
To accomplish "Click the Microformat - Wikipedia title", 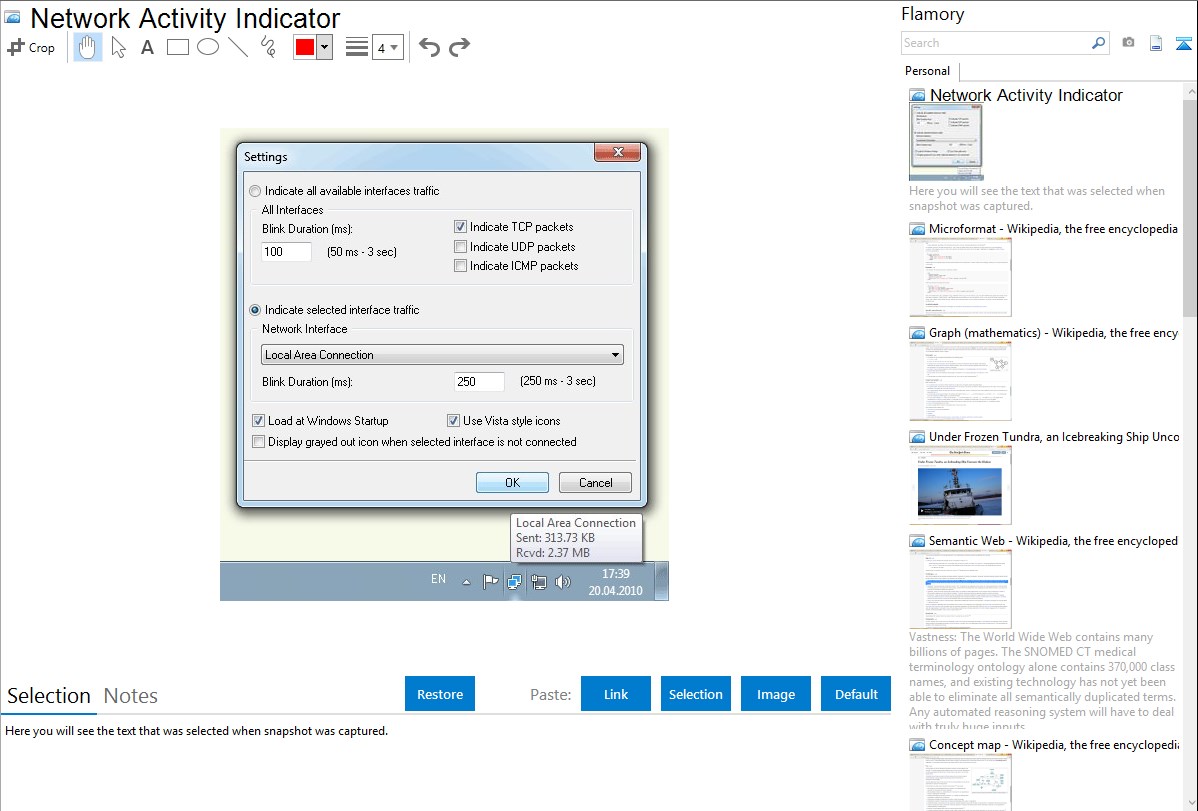I will pyautogui.click(x=1053, y=229).
